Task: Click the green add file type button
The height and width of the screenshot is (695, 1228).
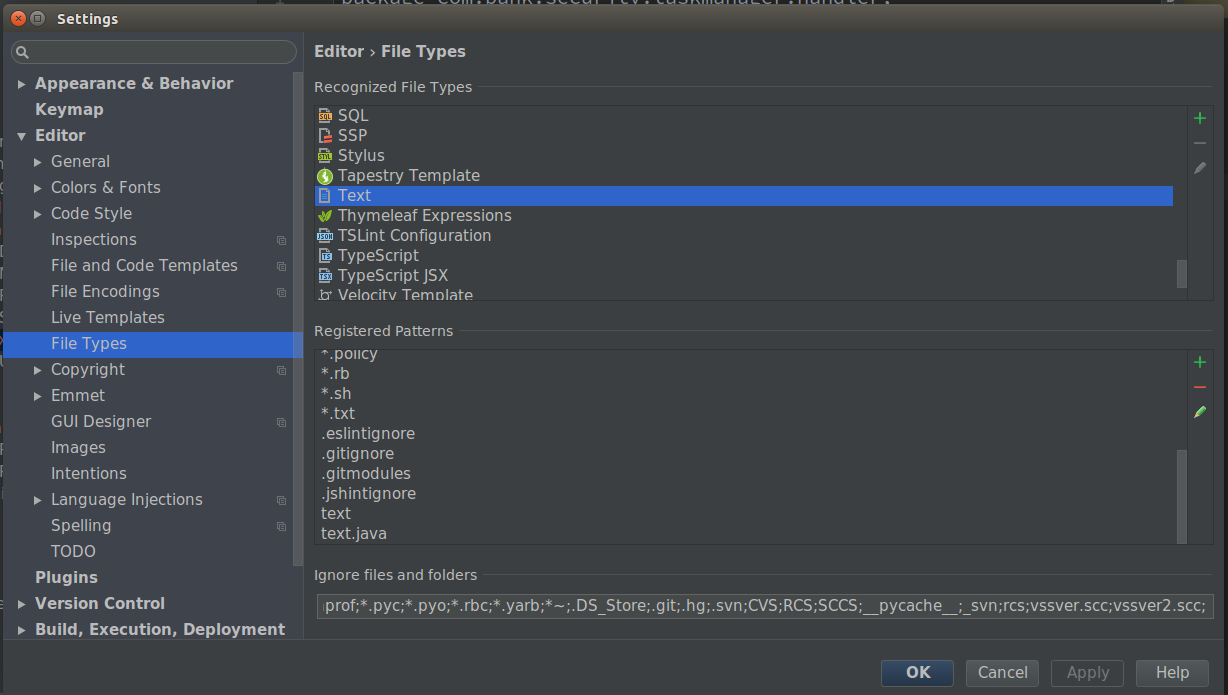Action: tap(1200, 118)
